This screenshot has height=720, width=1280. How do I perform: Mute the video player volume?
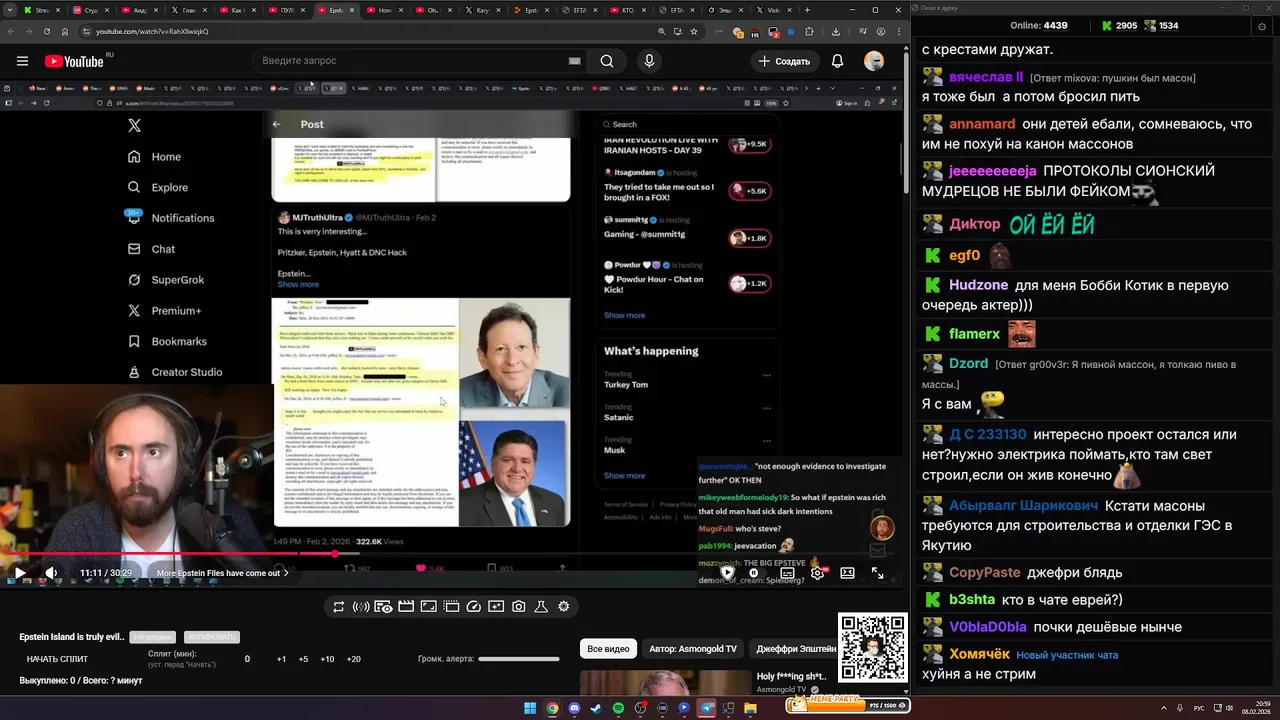coord(51,573)
